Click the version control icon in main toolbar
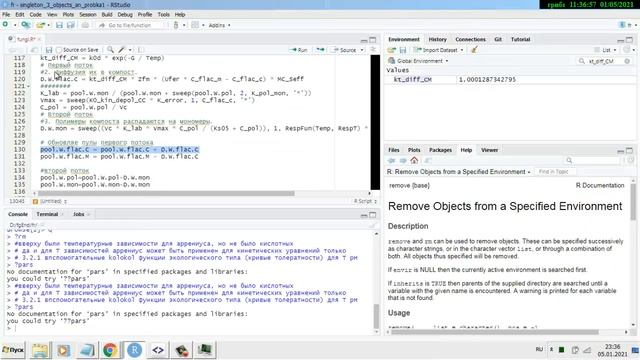Image resolution: width=640 pixels, height=360 pixels. tap(176, 25)
